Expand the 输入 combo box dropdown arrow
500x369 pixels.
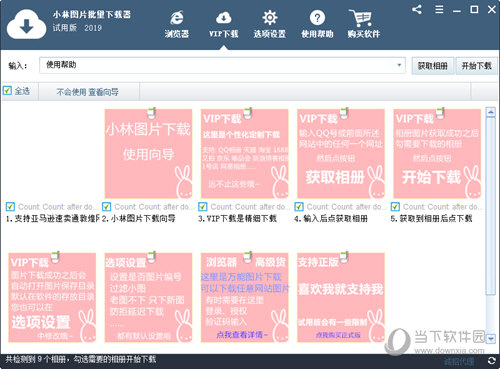tap(399, 65)
